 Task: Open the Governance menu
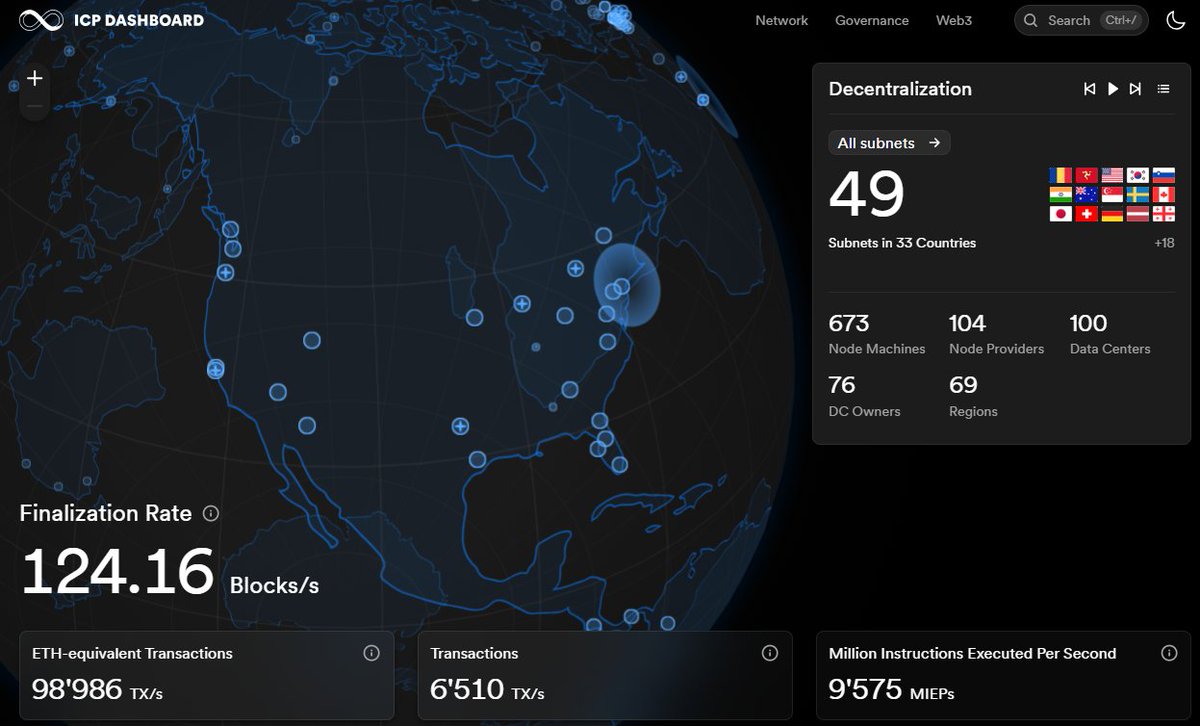(872, 20)
